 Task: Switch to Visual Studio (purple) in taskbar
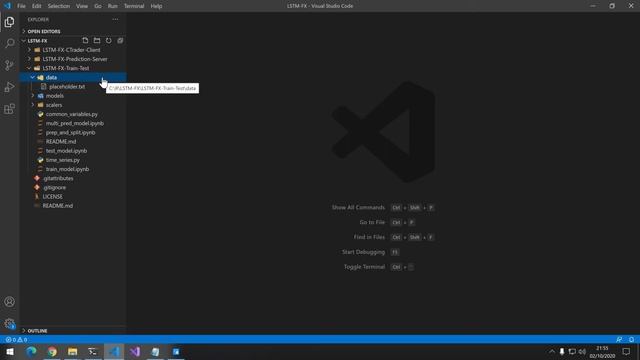(135, 351)
